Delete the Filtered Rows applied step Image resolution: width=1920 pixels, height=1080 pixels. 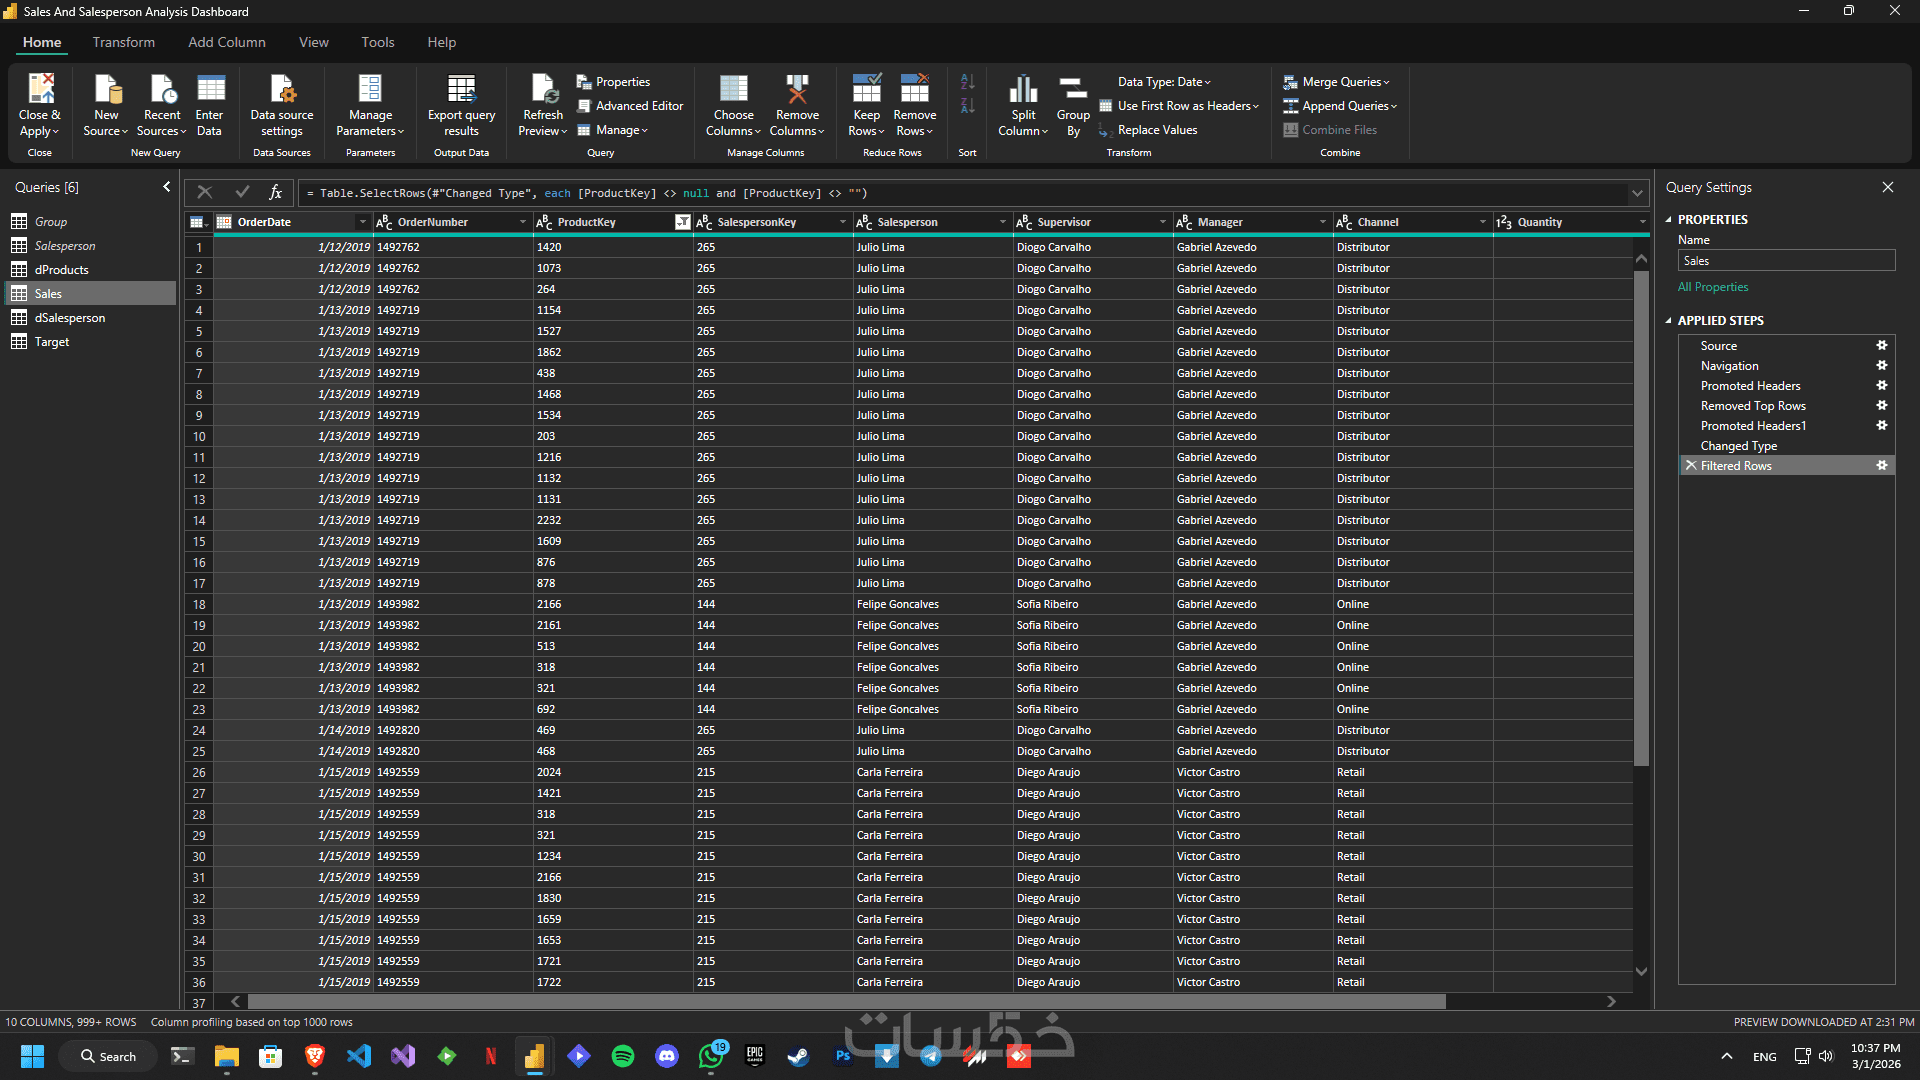pyautogui.click(x=1691, y=466)
